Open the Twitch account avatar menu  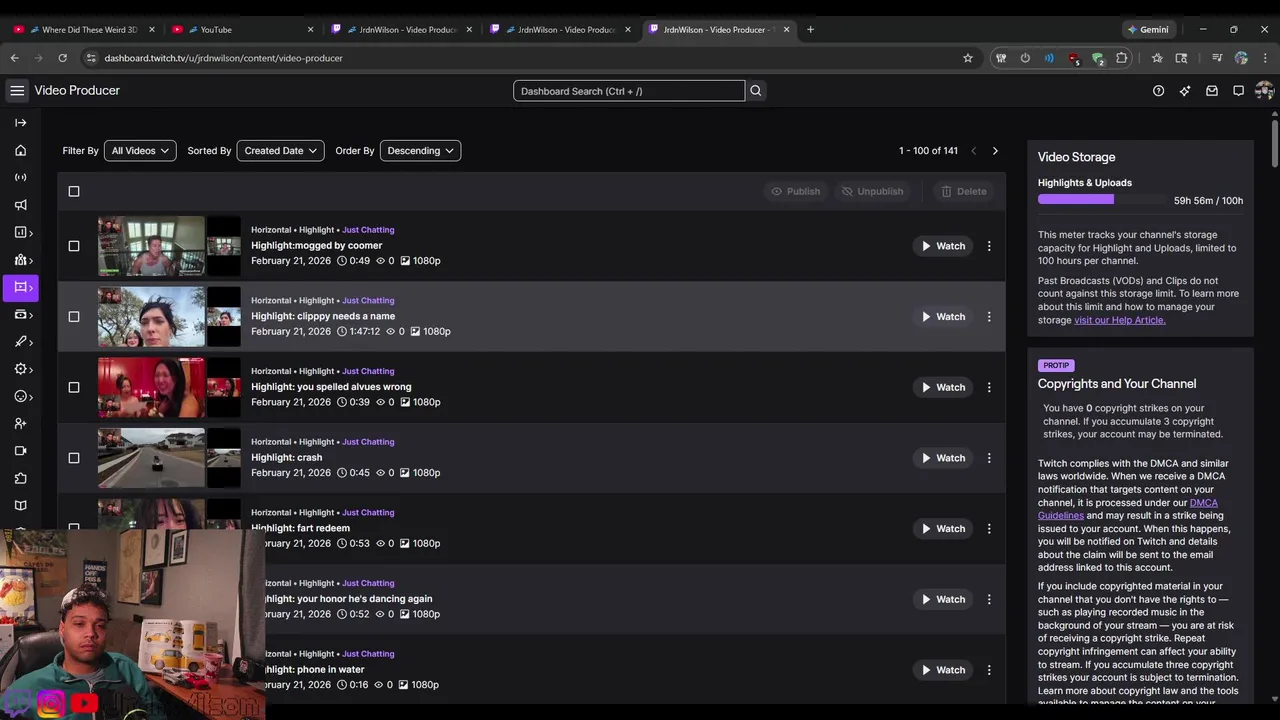1264,91
